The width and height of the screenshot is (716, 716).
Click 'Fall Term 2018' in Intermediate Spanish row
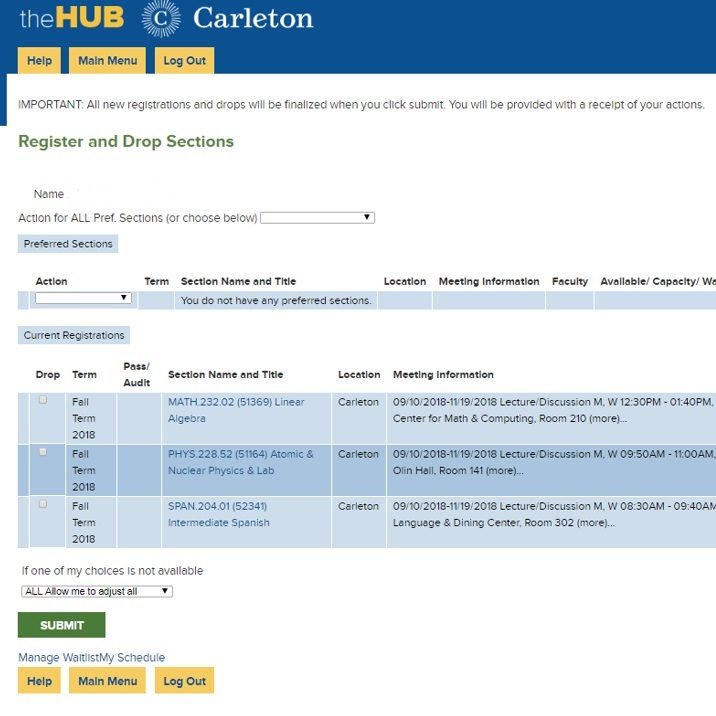[84, 522]
